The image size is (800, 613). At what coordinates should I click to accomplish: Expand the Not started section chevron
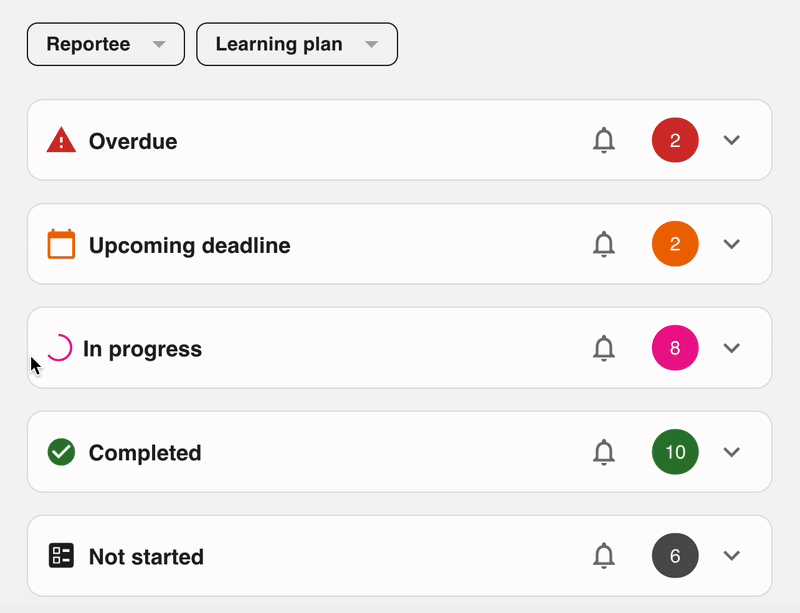(732, 556)
